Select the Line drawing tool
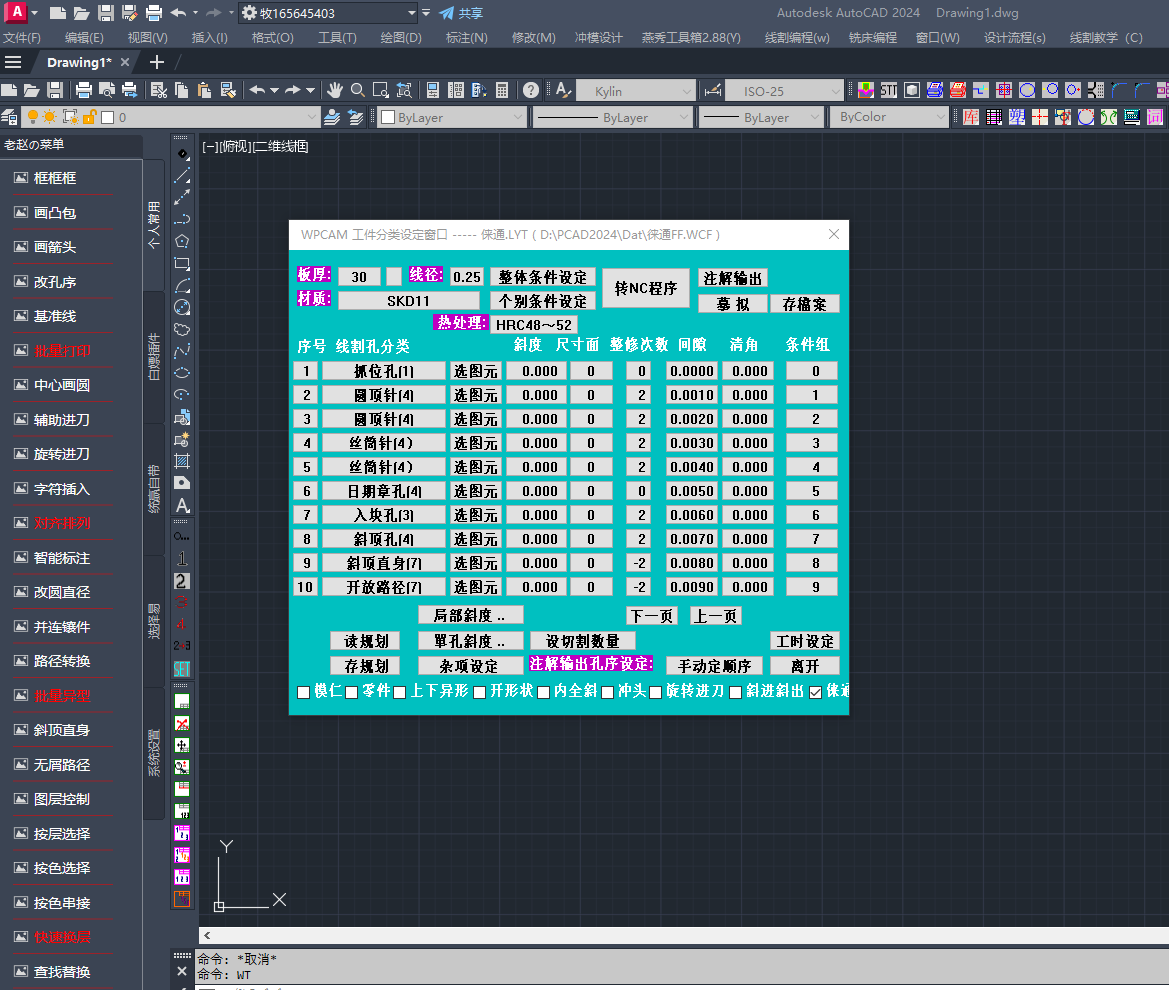1169x990 pixels. click(x=182, y=176)
